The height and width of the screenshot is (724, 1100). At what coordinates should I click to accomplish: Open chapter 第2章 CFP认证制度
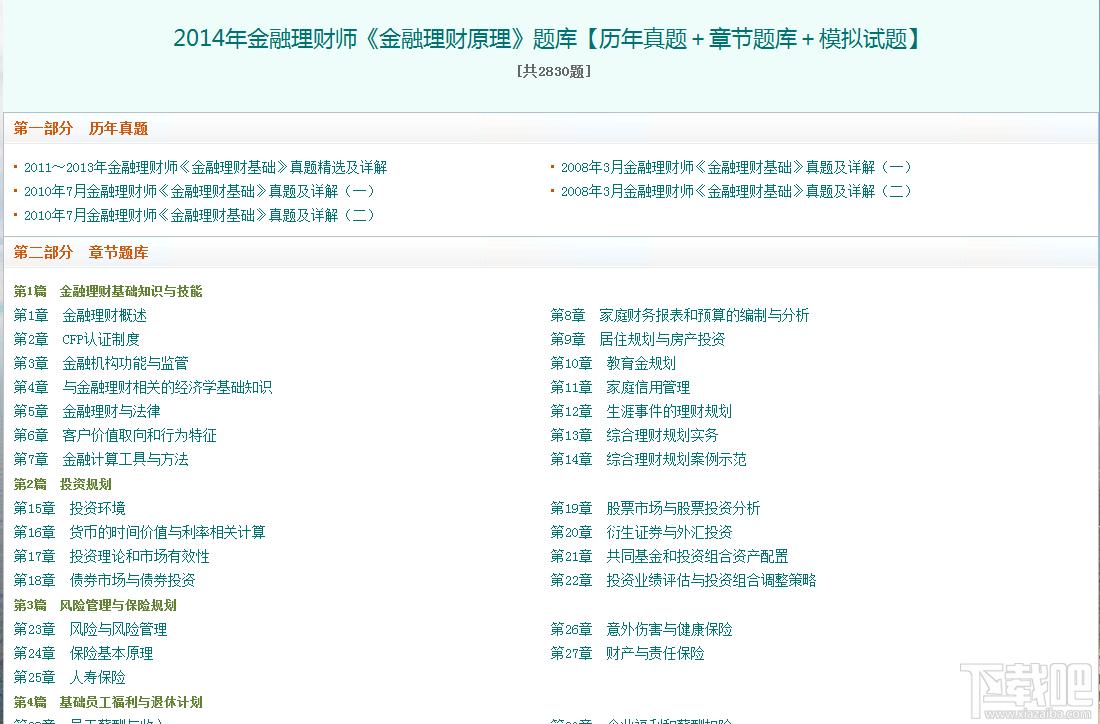[76, 340]
